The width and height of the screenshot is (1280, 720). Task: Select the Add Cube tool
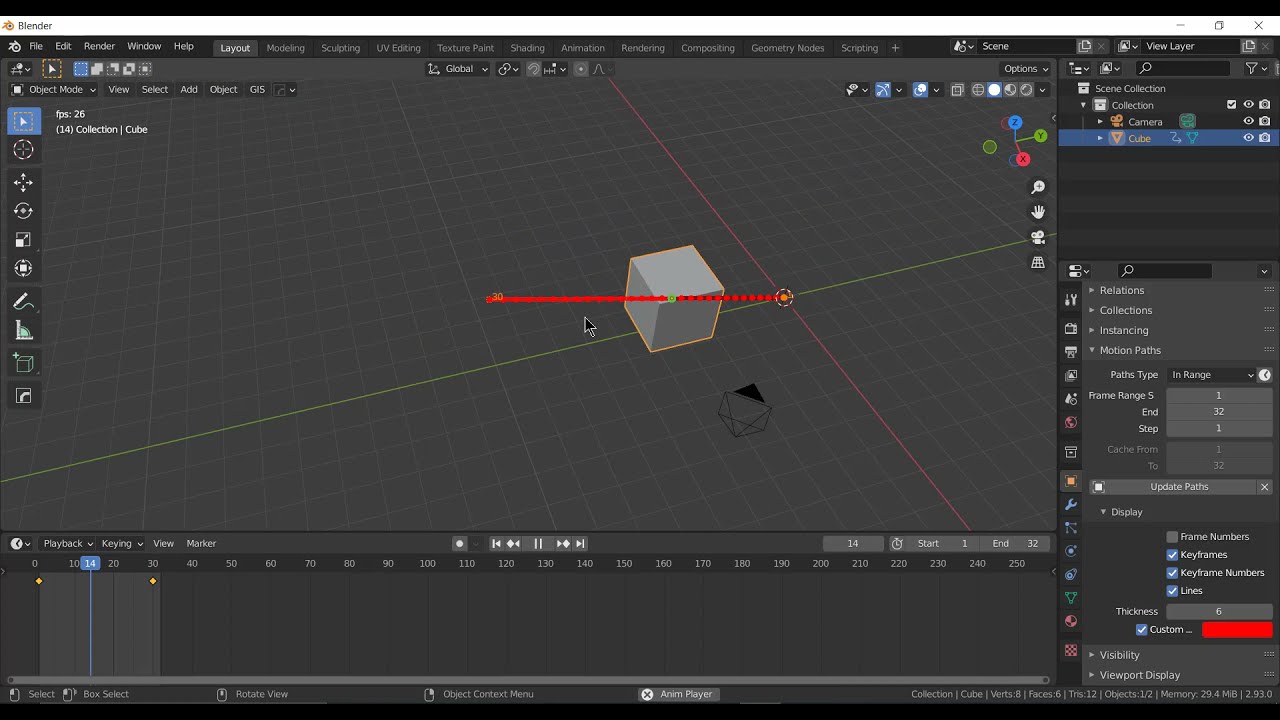(23, 364)
